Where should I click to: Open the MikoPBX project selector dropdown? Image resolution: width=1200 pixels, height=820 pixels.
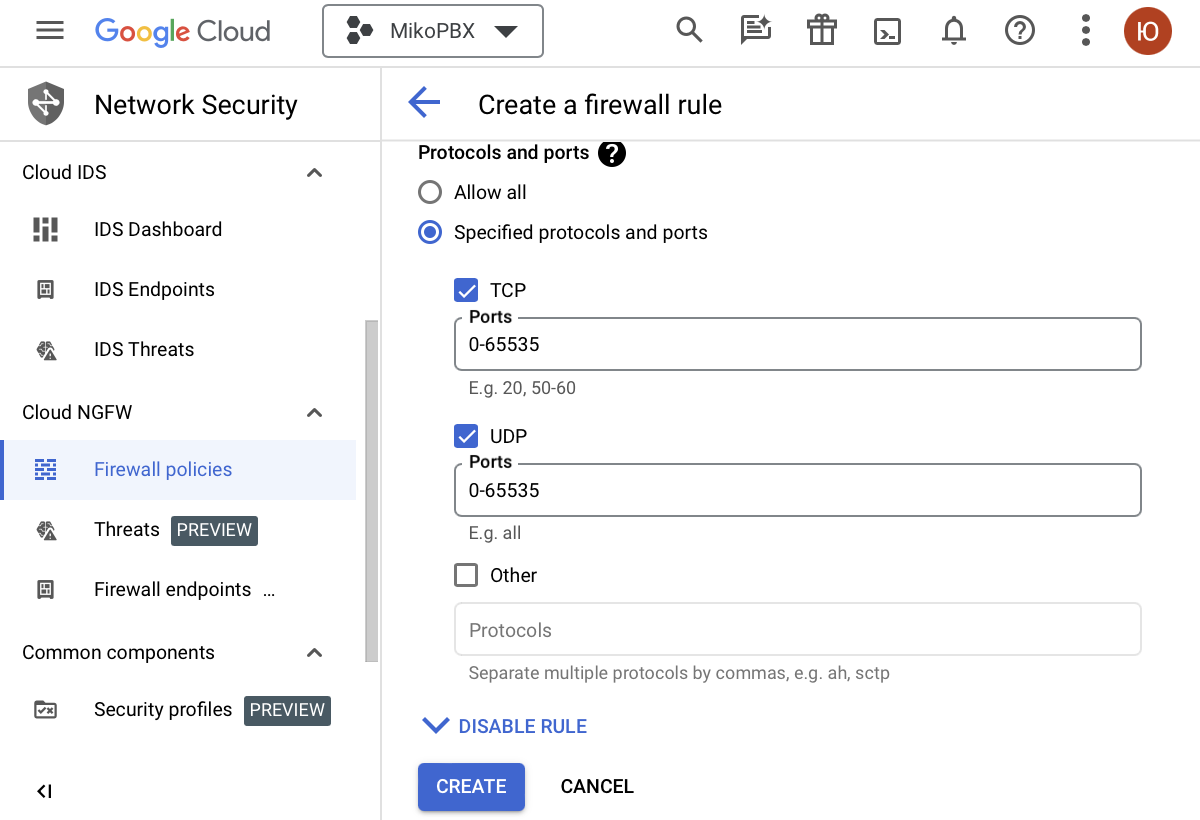[432, 31]
